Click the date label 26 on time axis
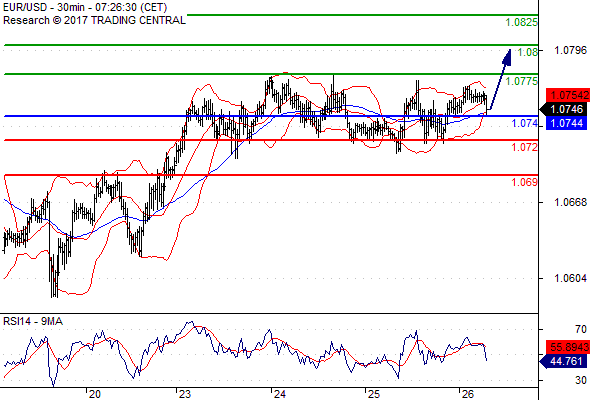The width and height of the screenshot is (590, 400). pos(467,394)
